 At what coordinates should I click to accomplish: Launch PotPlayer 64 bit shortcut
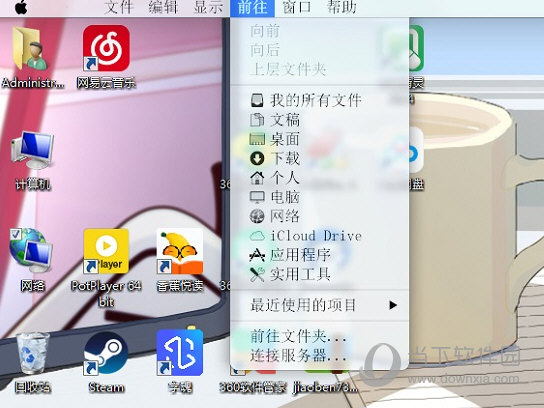point(106,250)
